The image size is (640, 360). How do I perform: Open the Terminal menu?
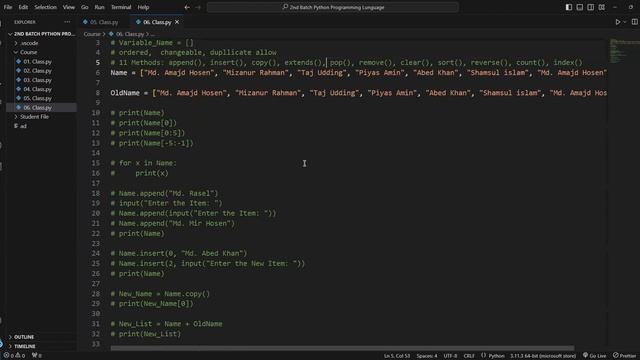[x=121, y=7]
